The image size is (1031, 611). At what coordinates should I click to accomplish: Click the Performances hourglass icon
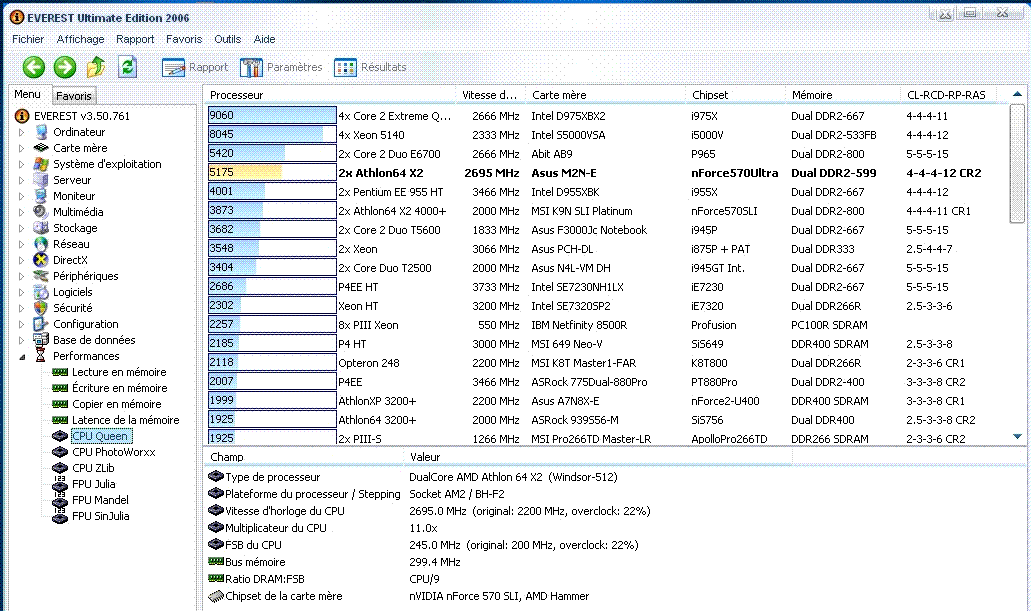pyautogui.click(x=41, y=356)
